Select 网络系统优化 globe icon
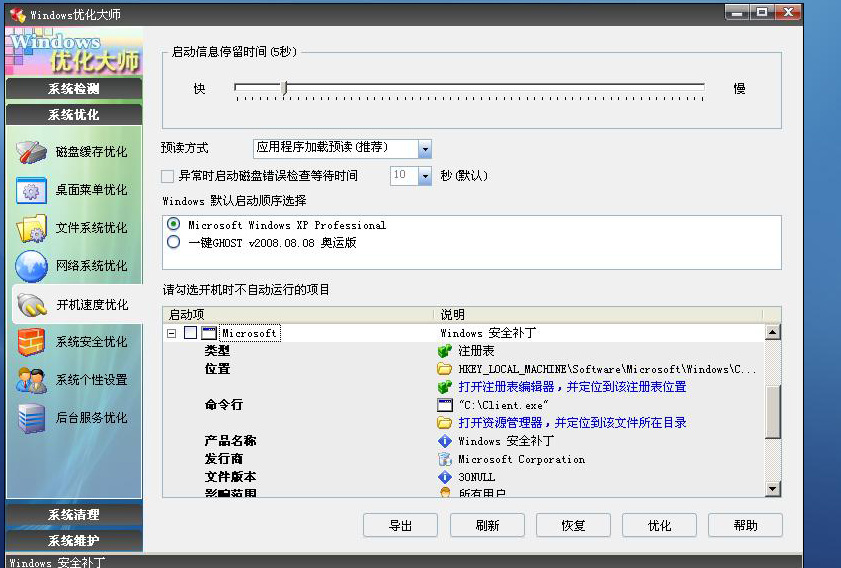Image resolution: width=841 pixels, height=568 pixels. (31, 267)
